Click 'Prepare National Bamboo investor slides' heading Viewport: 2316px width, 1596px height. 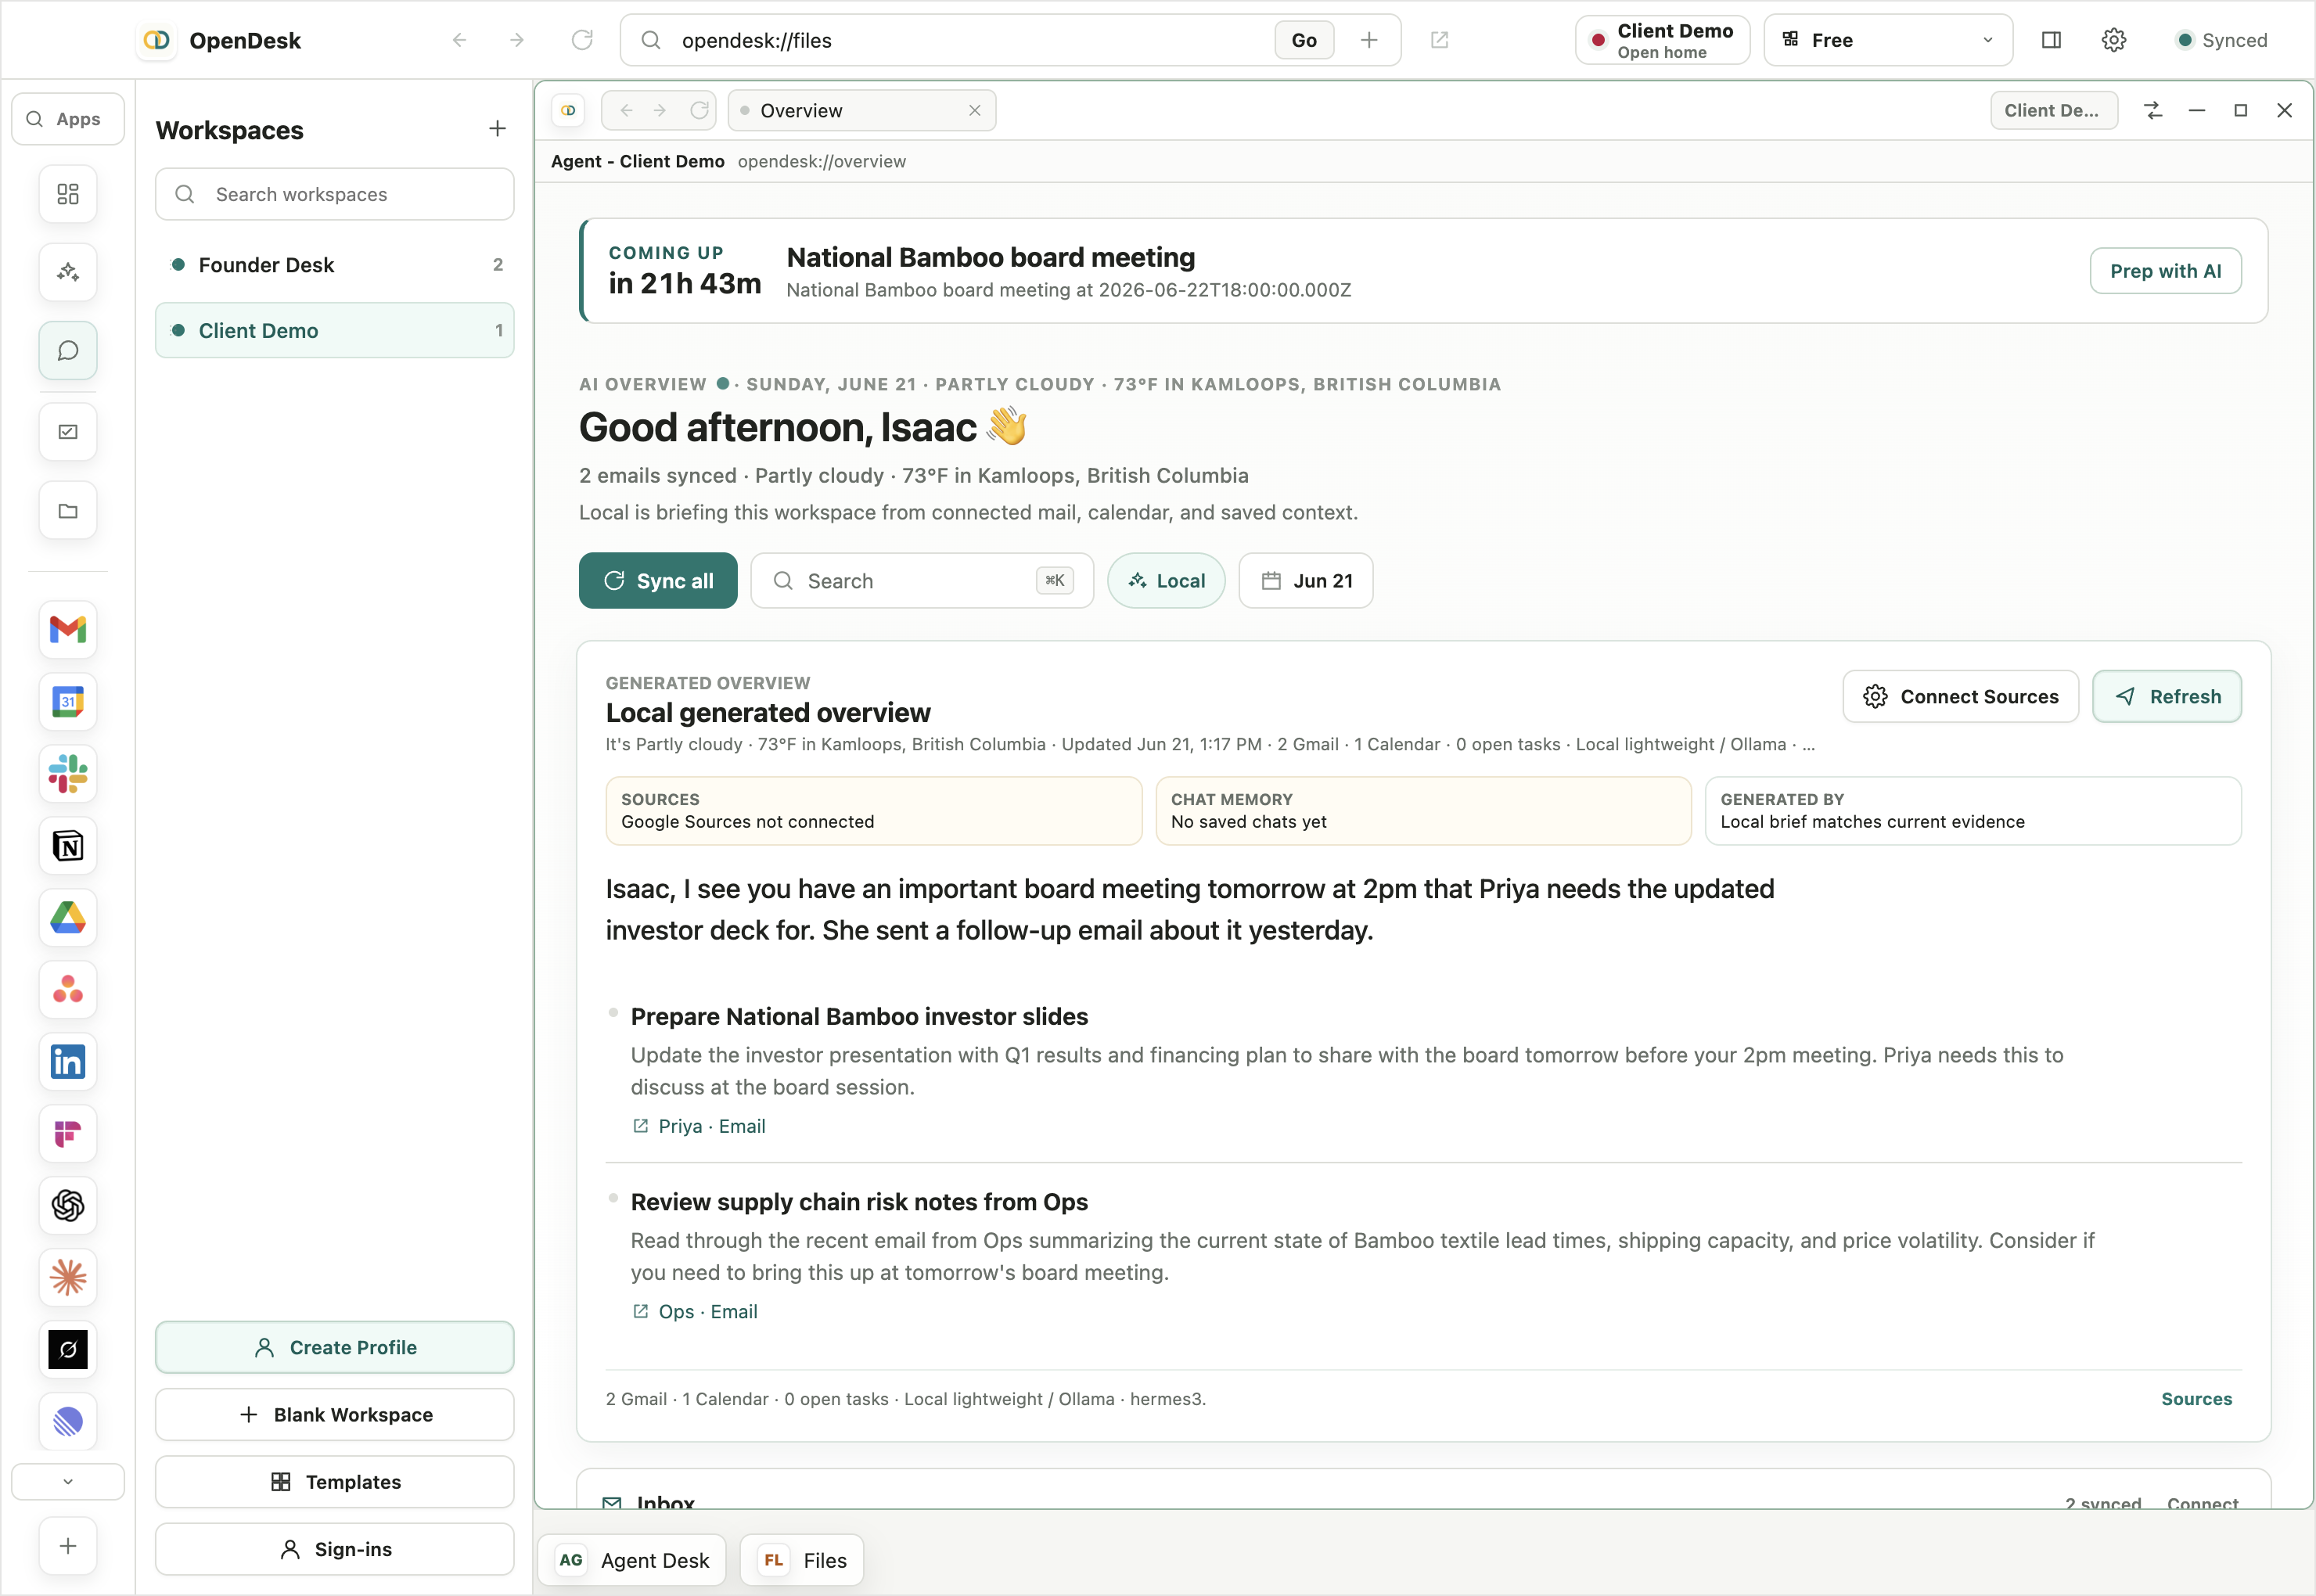[859, 1017]
